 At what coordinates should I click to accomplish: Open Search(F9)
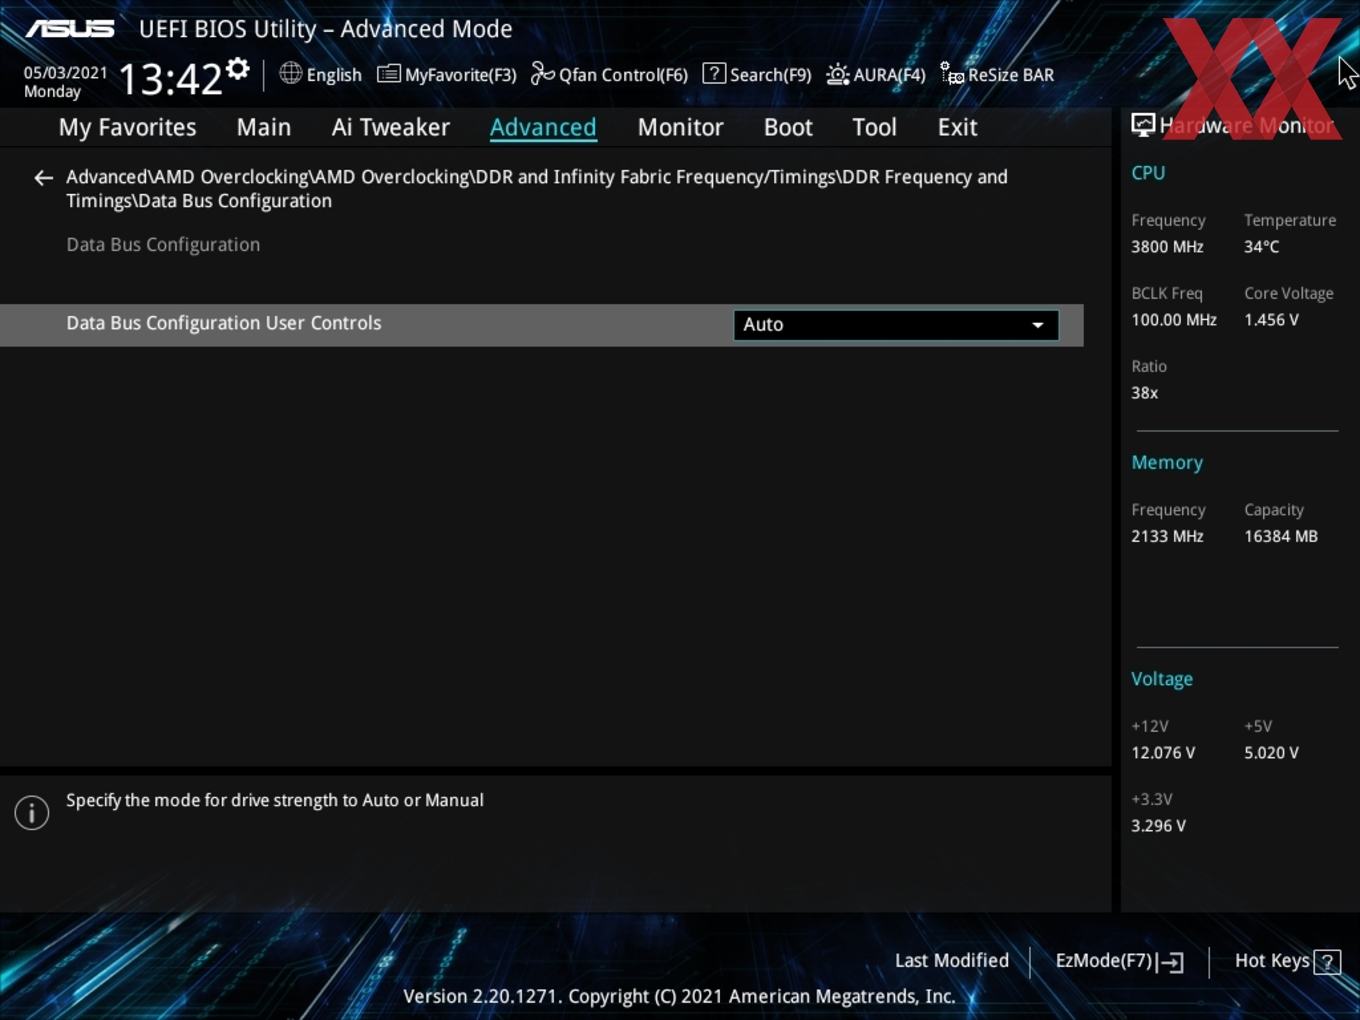[757, 75]
